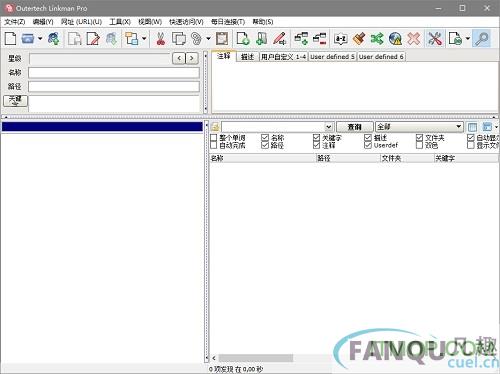Switch to the User defined 6 tab
Image resolution: width=500 pixels, height=374 pixels.
coord(381,57)
